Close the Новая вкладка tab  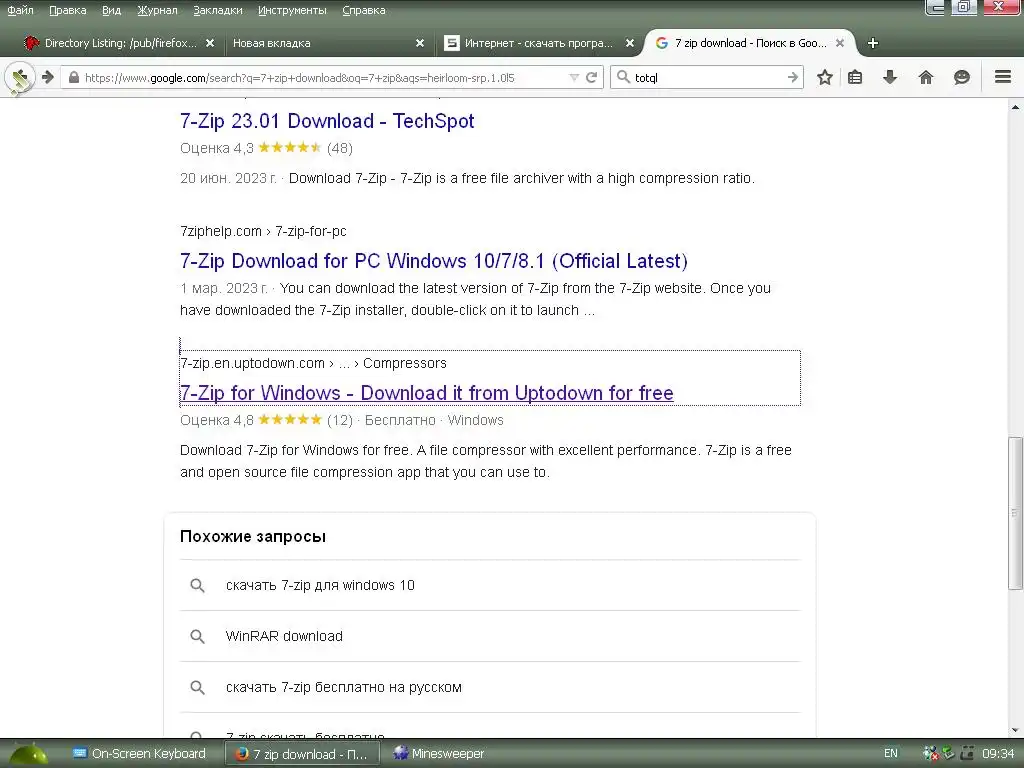[x=420, y=43]
